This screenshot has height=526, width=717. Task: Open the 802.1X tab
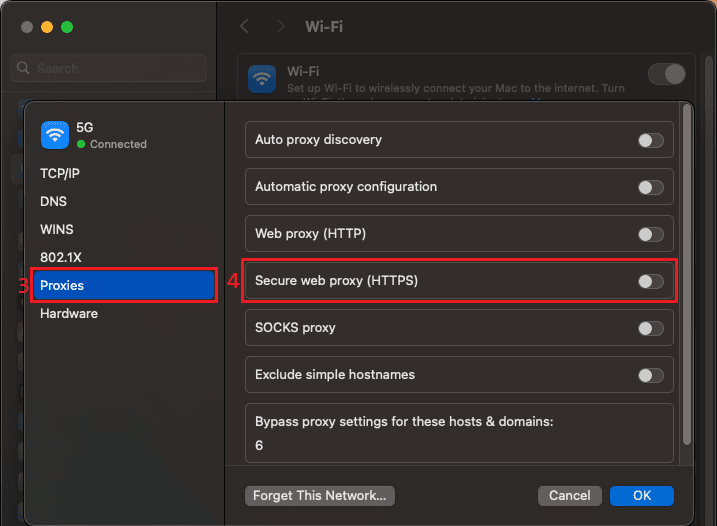point(60,257)
